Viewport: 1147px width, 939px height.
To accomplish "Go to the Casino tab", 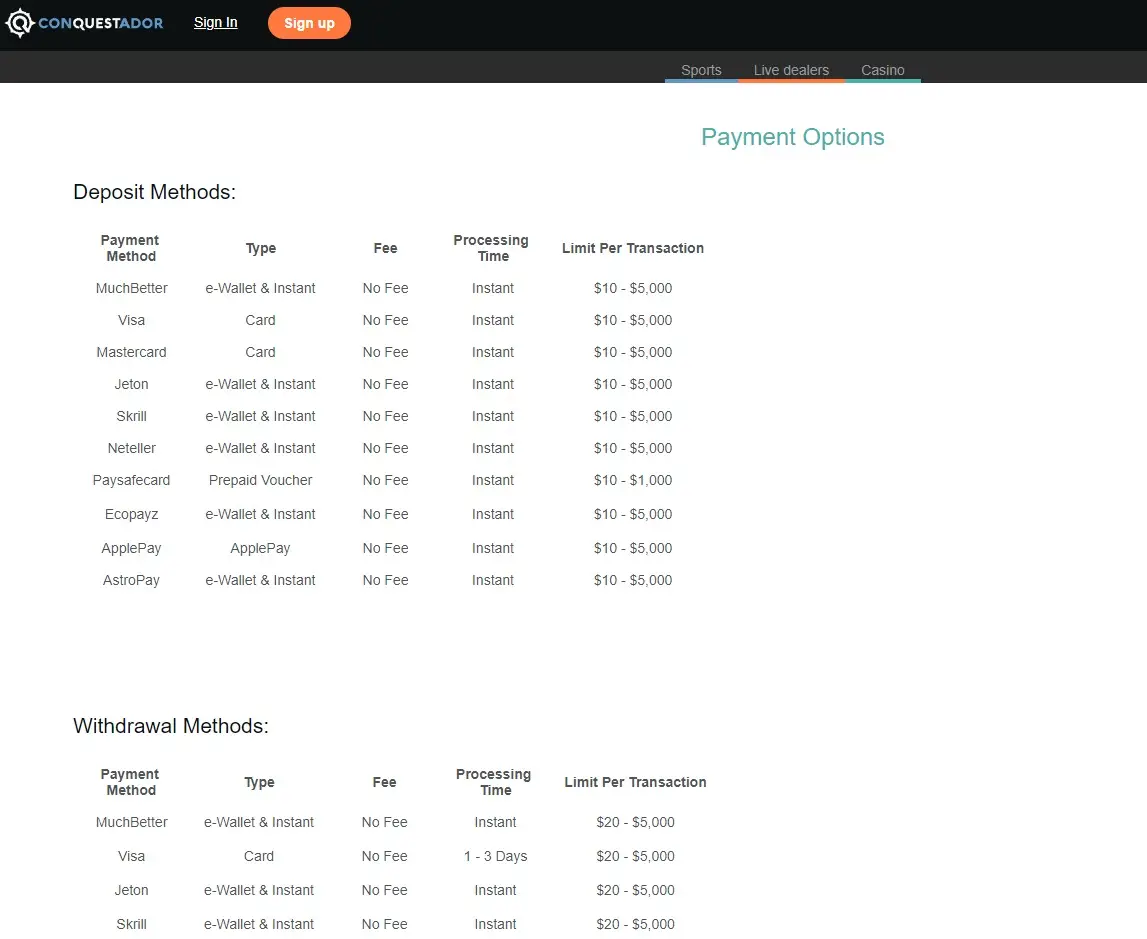I will (x=882, y=70).
